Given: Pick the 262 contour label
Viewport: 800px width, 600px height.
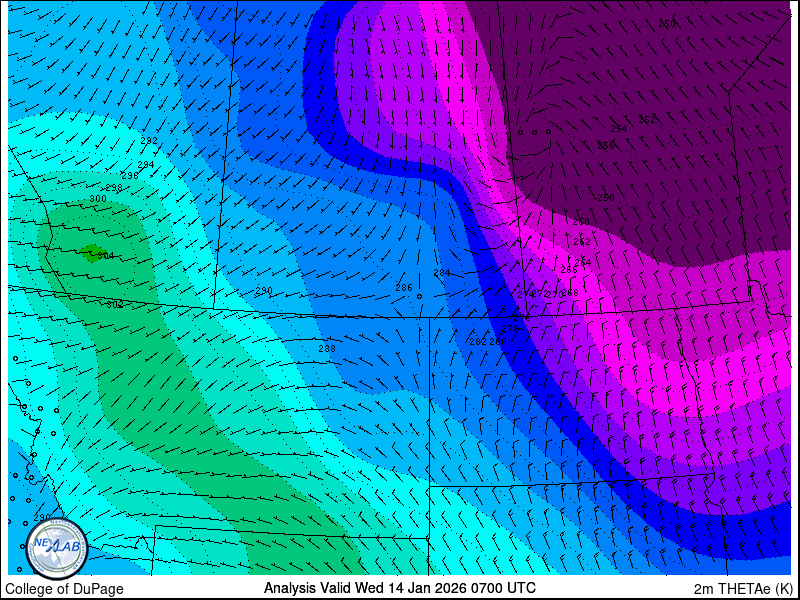Looking at the screenshot, I should click(582, 241).
